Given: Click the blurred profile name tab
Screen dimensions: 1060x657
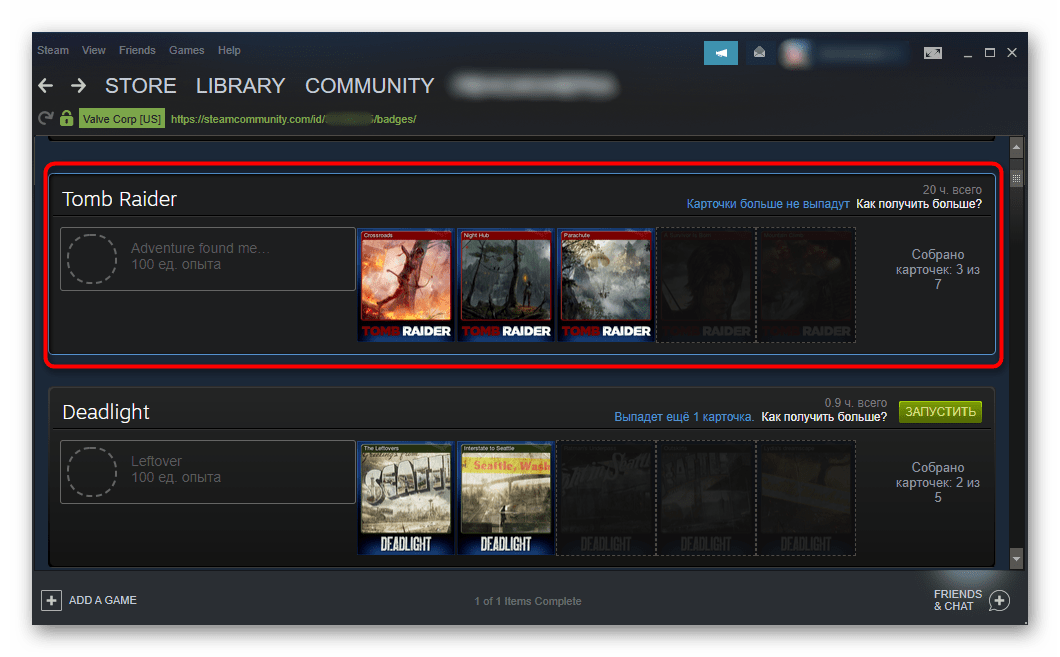Looking at the screenshot, I should (535, 86).
